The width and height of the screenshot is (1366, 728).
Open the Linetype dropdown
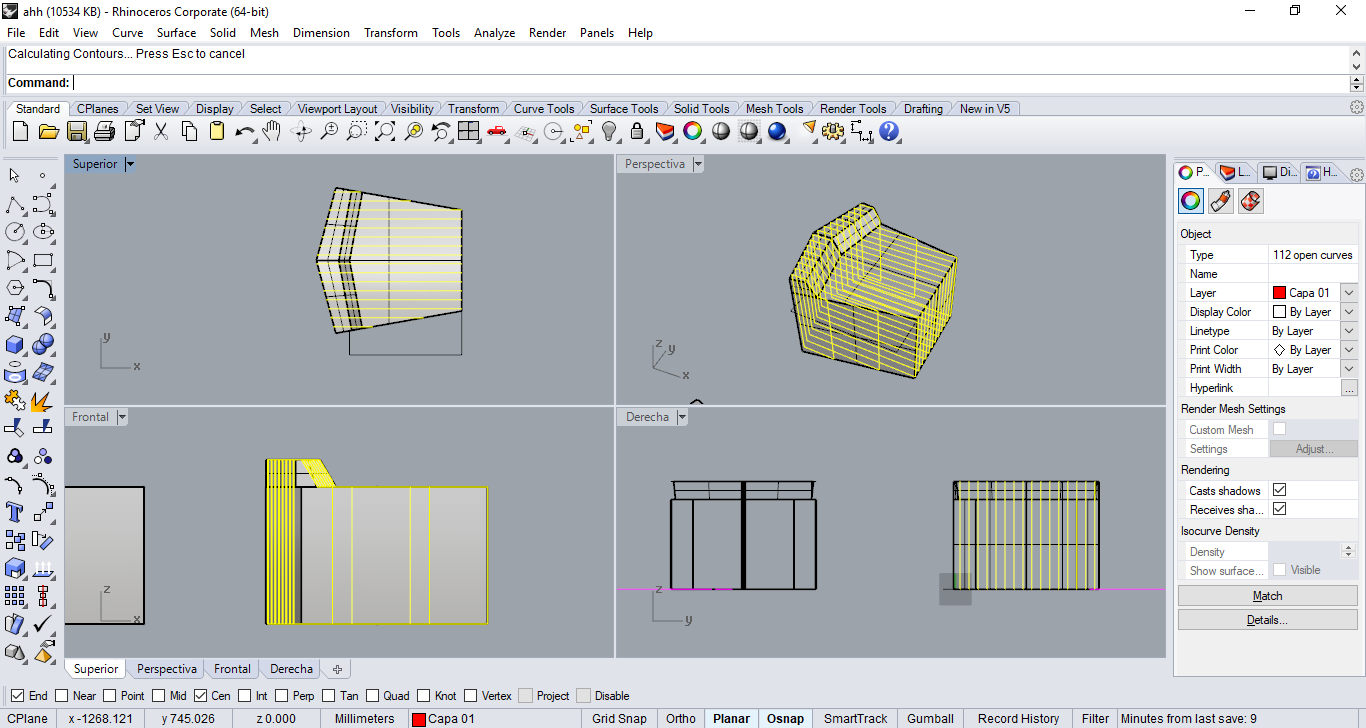pyautogui.click(x=1348, y=331)
